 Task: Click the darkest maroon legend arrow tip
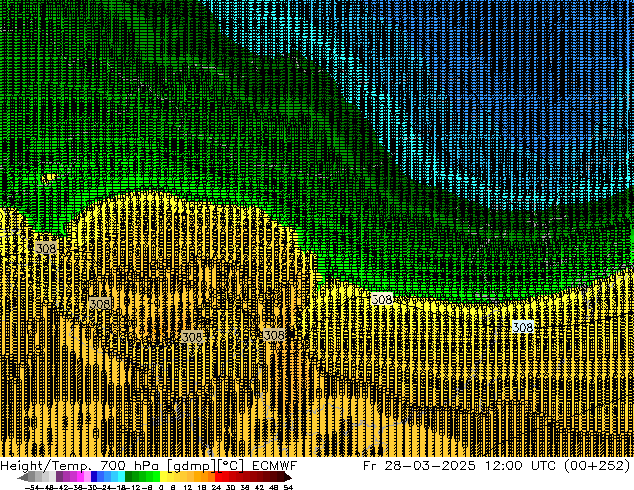(x=288, y=477)
